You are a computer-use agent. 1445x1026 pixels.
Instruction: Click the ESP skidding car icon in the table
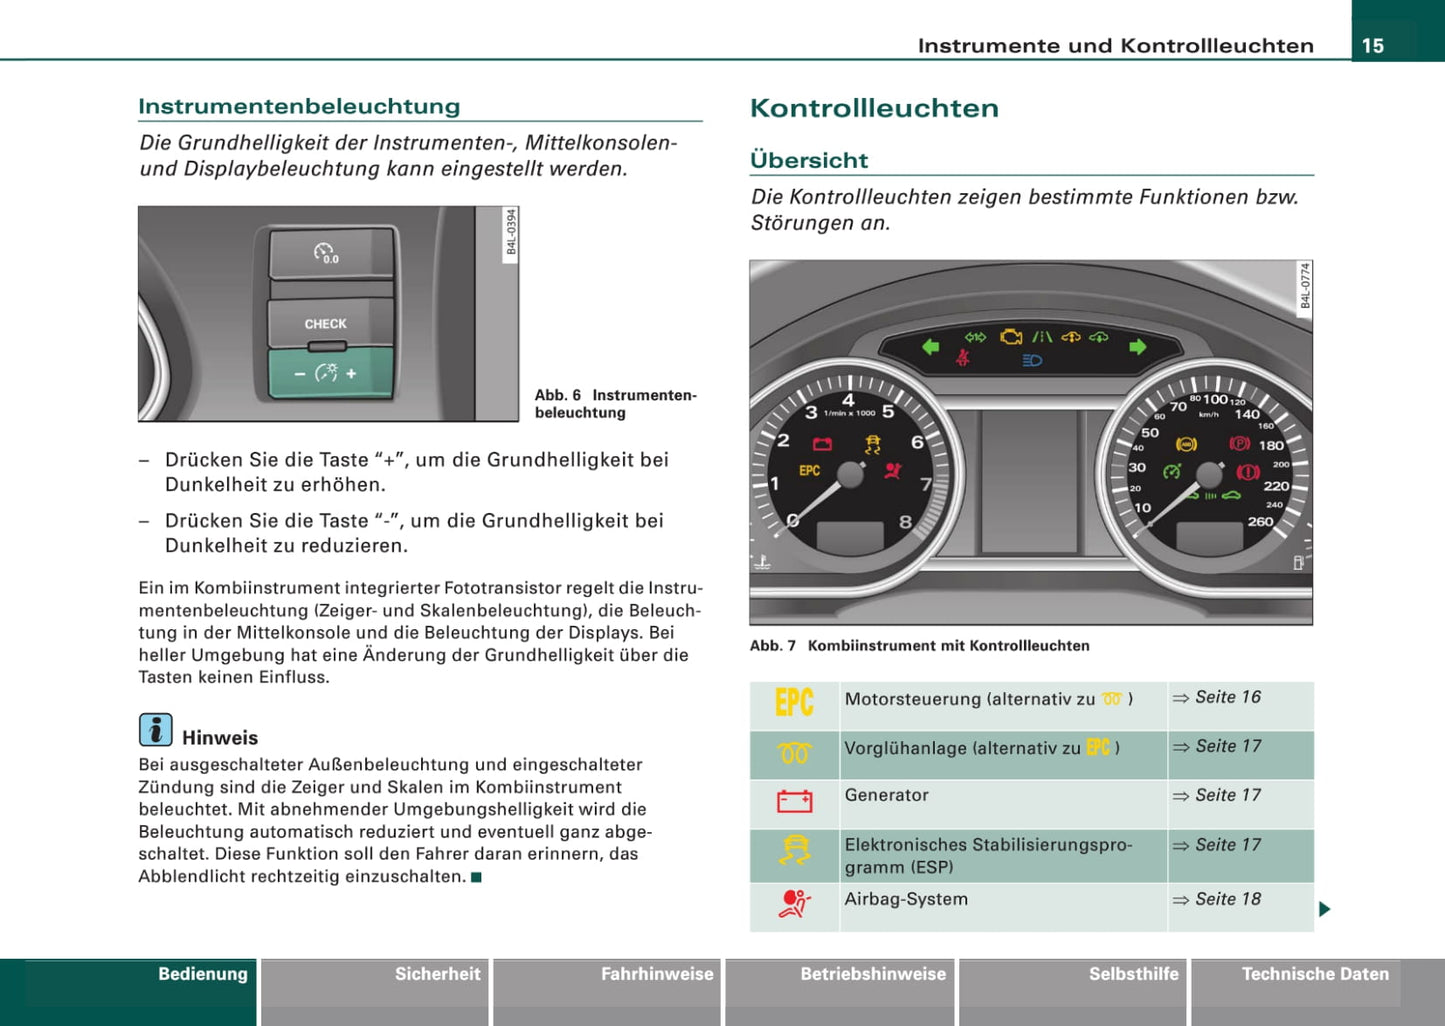tap(794, 852)
